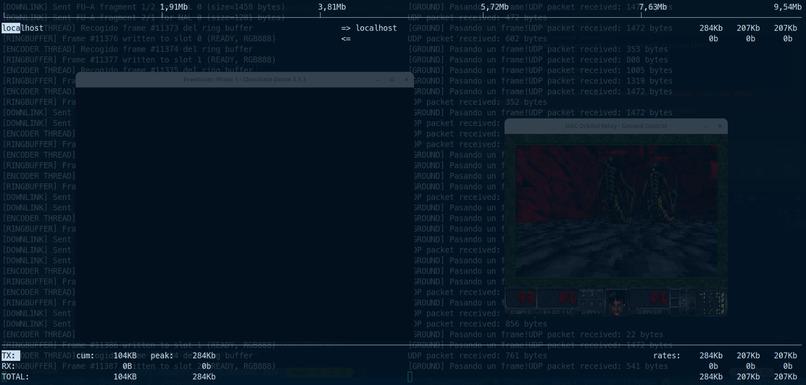Focus the Ground Station title bar
806x385 pixels.
pos(616,126)
